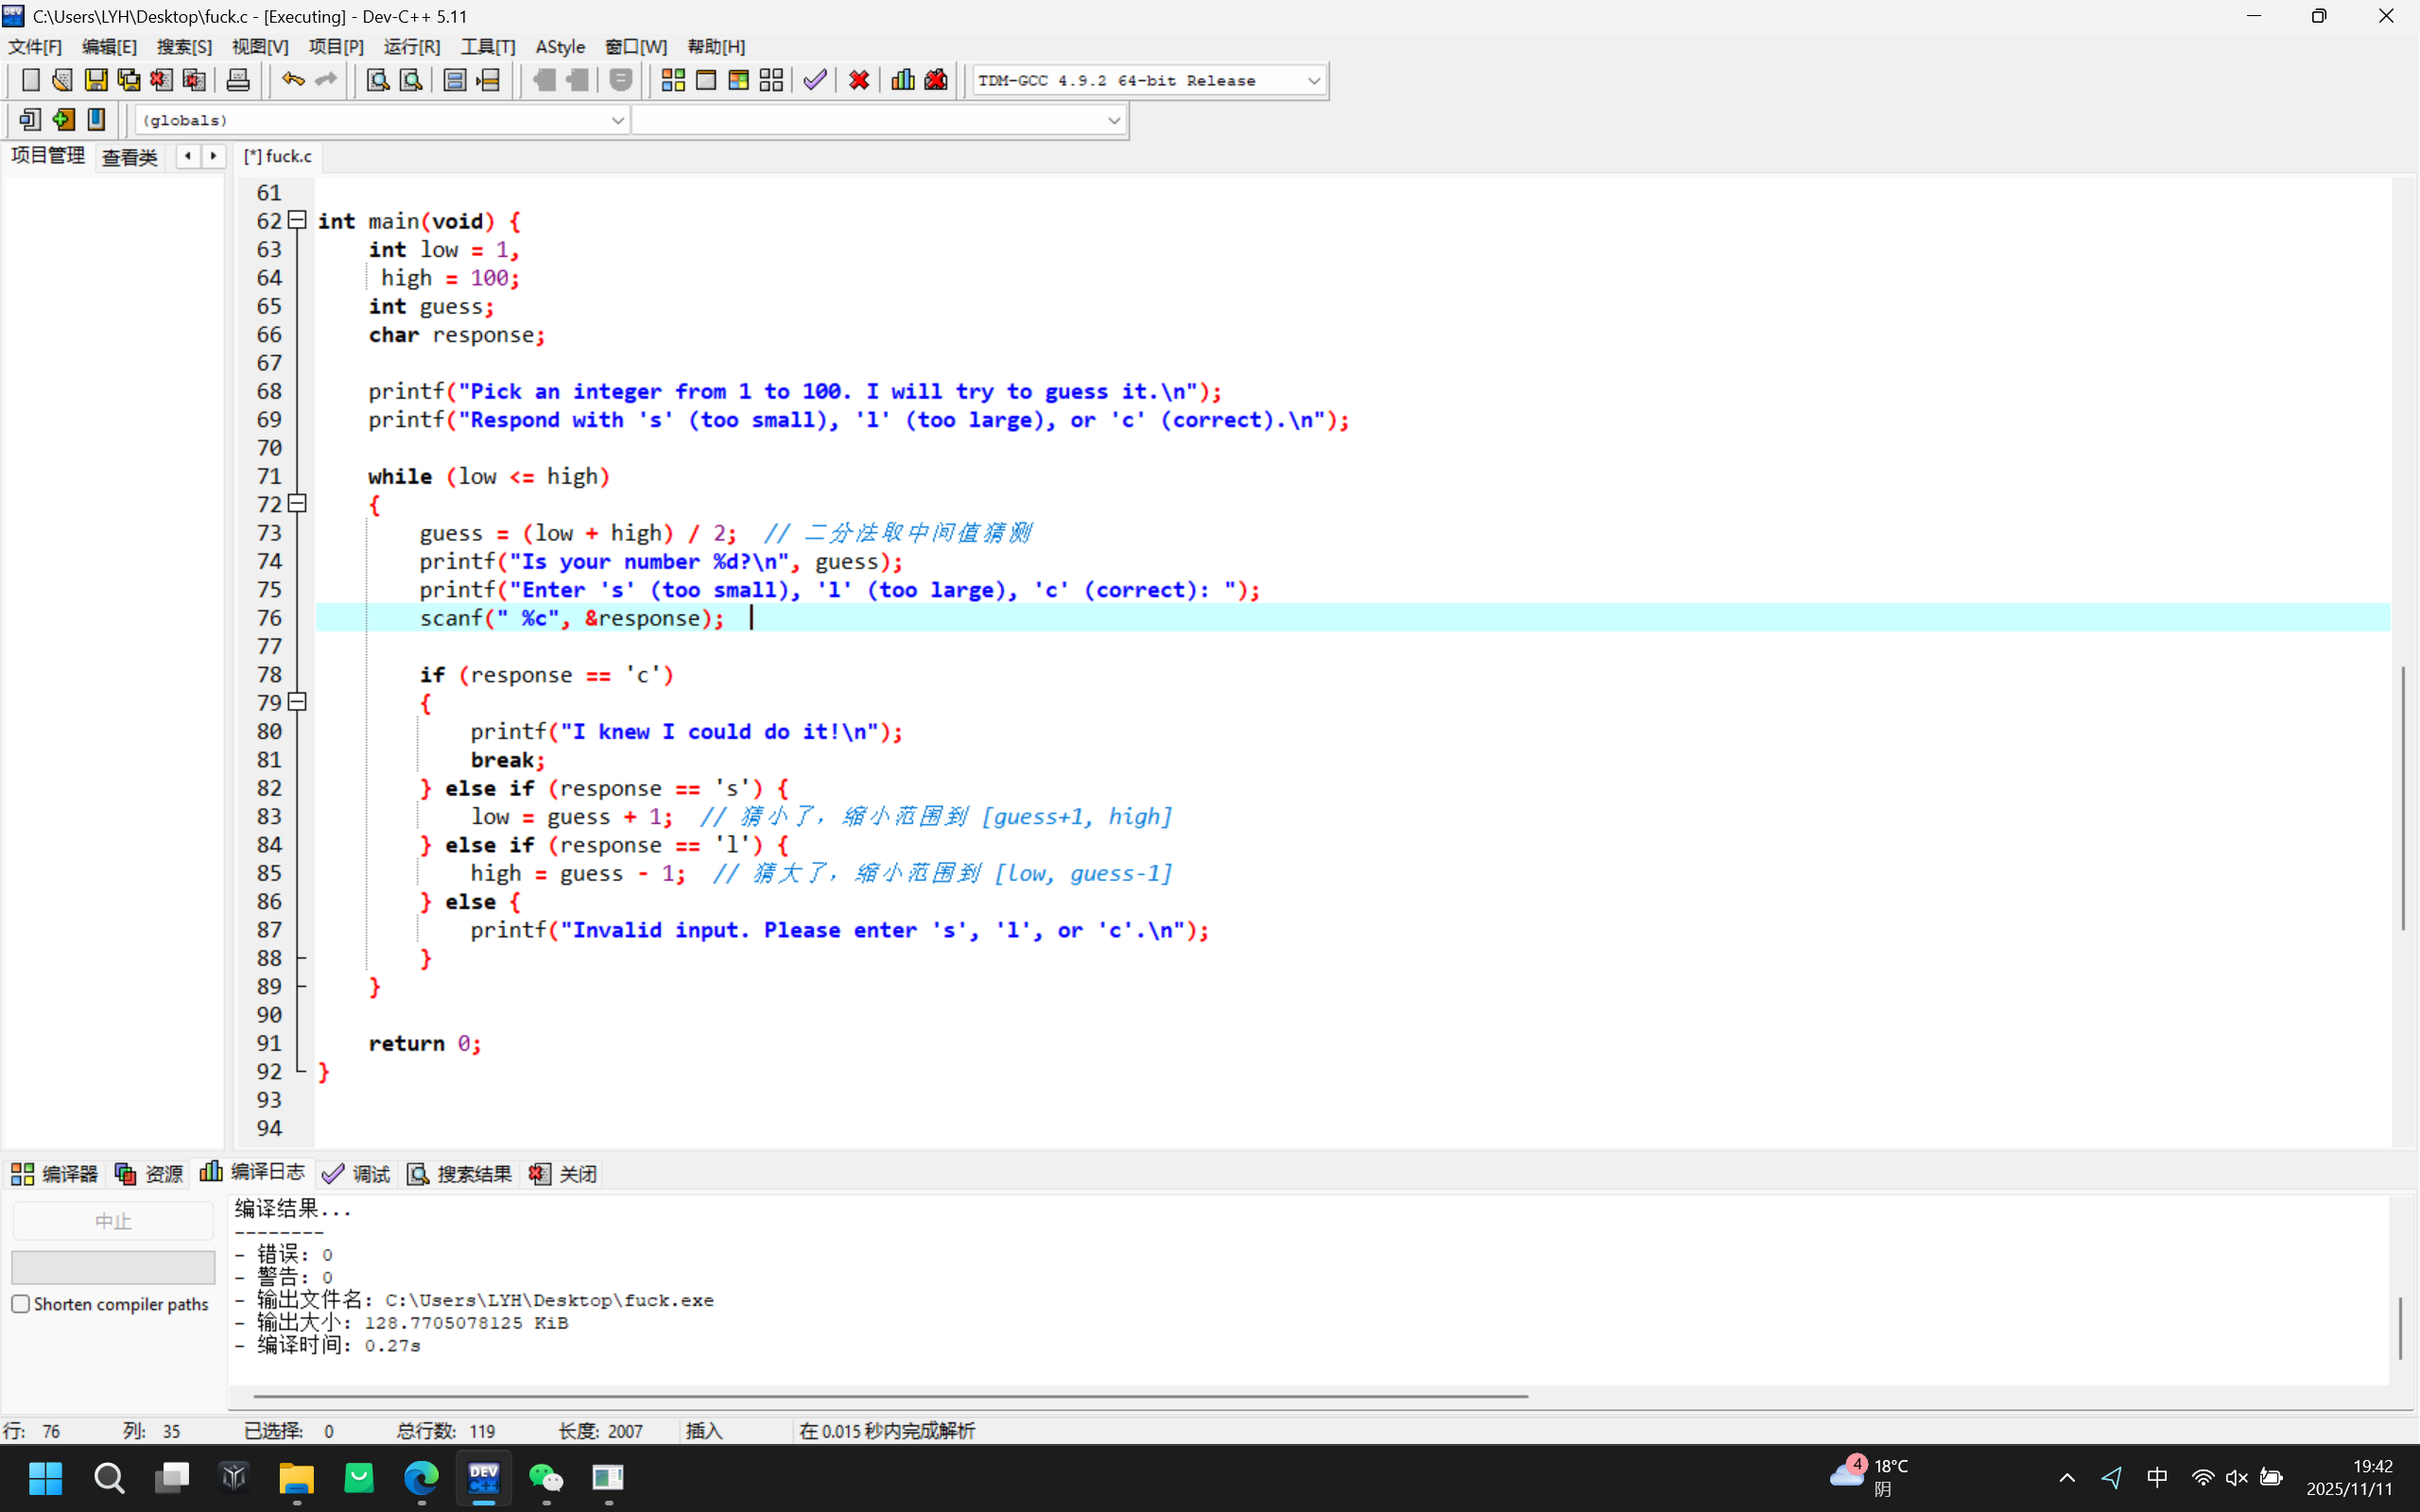Click the Undo toolbar icon

click(x=292, y=80)
